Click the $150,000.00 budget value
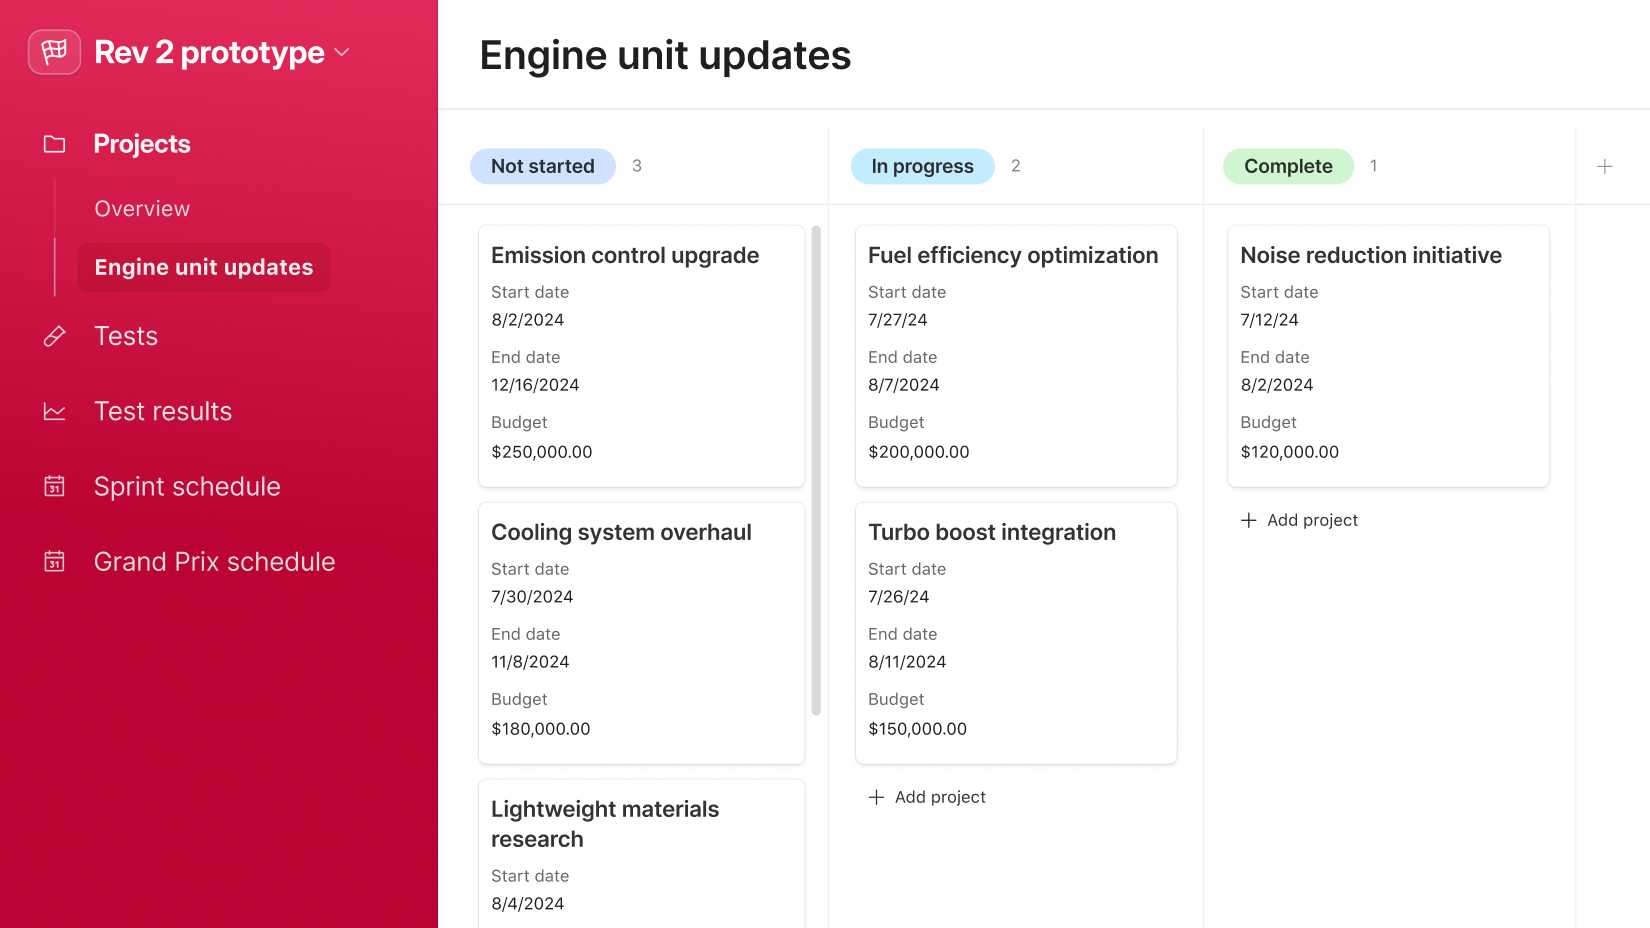 [x=918, y=729]
